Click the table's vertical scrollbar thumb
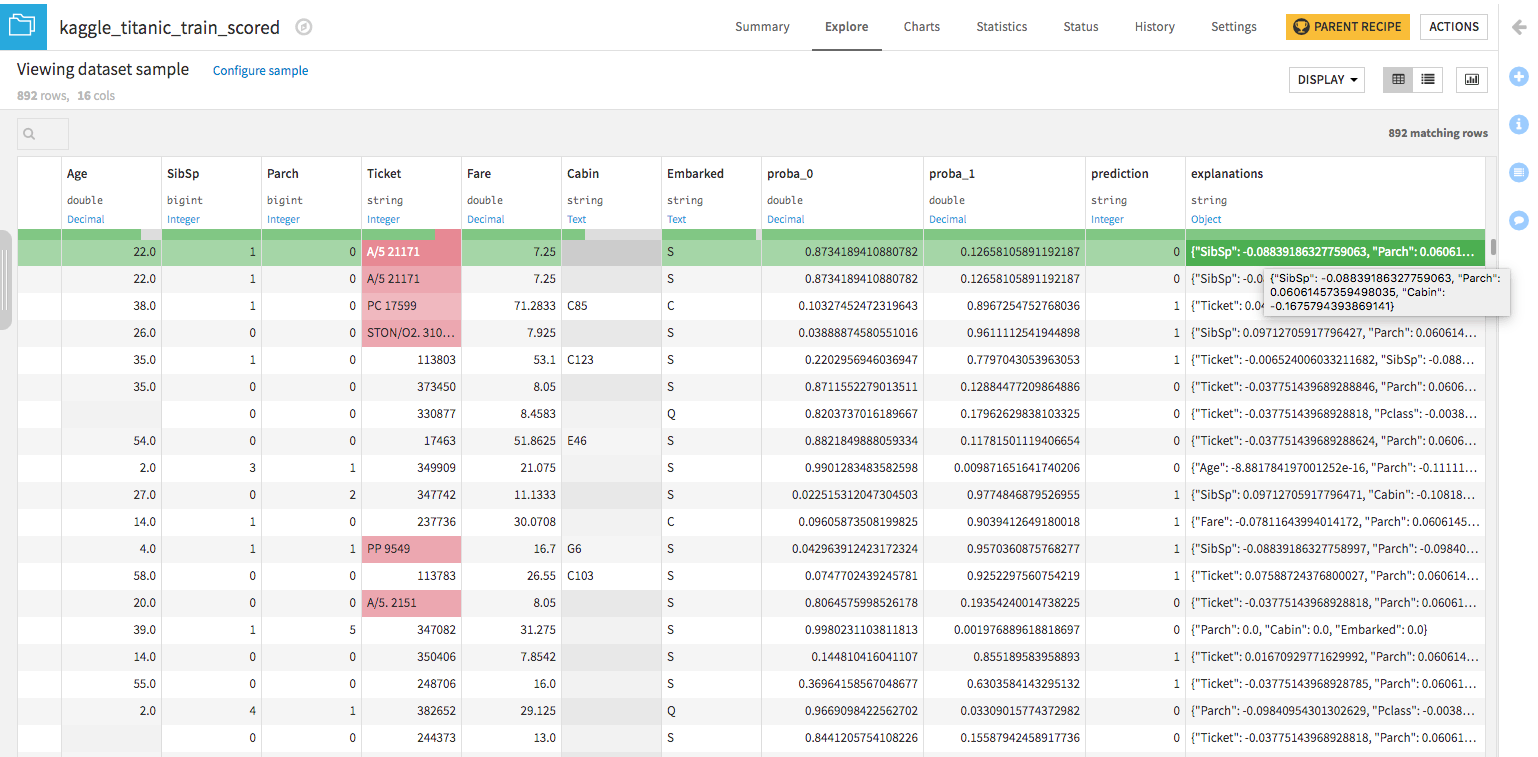This screenshot has height=757, width=1538. [1493, 247]
